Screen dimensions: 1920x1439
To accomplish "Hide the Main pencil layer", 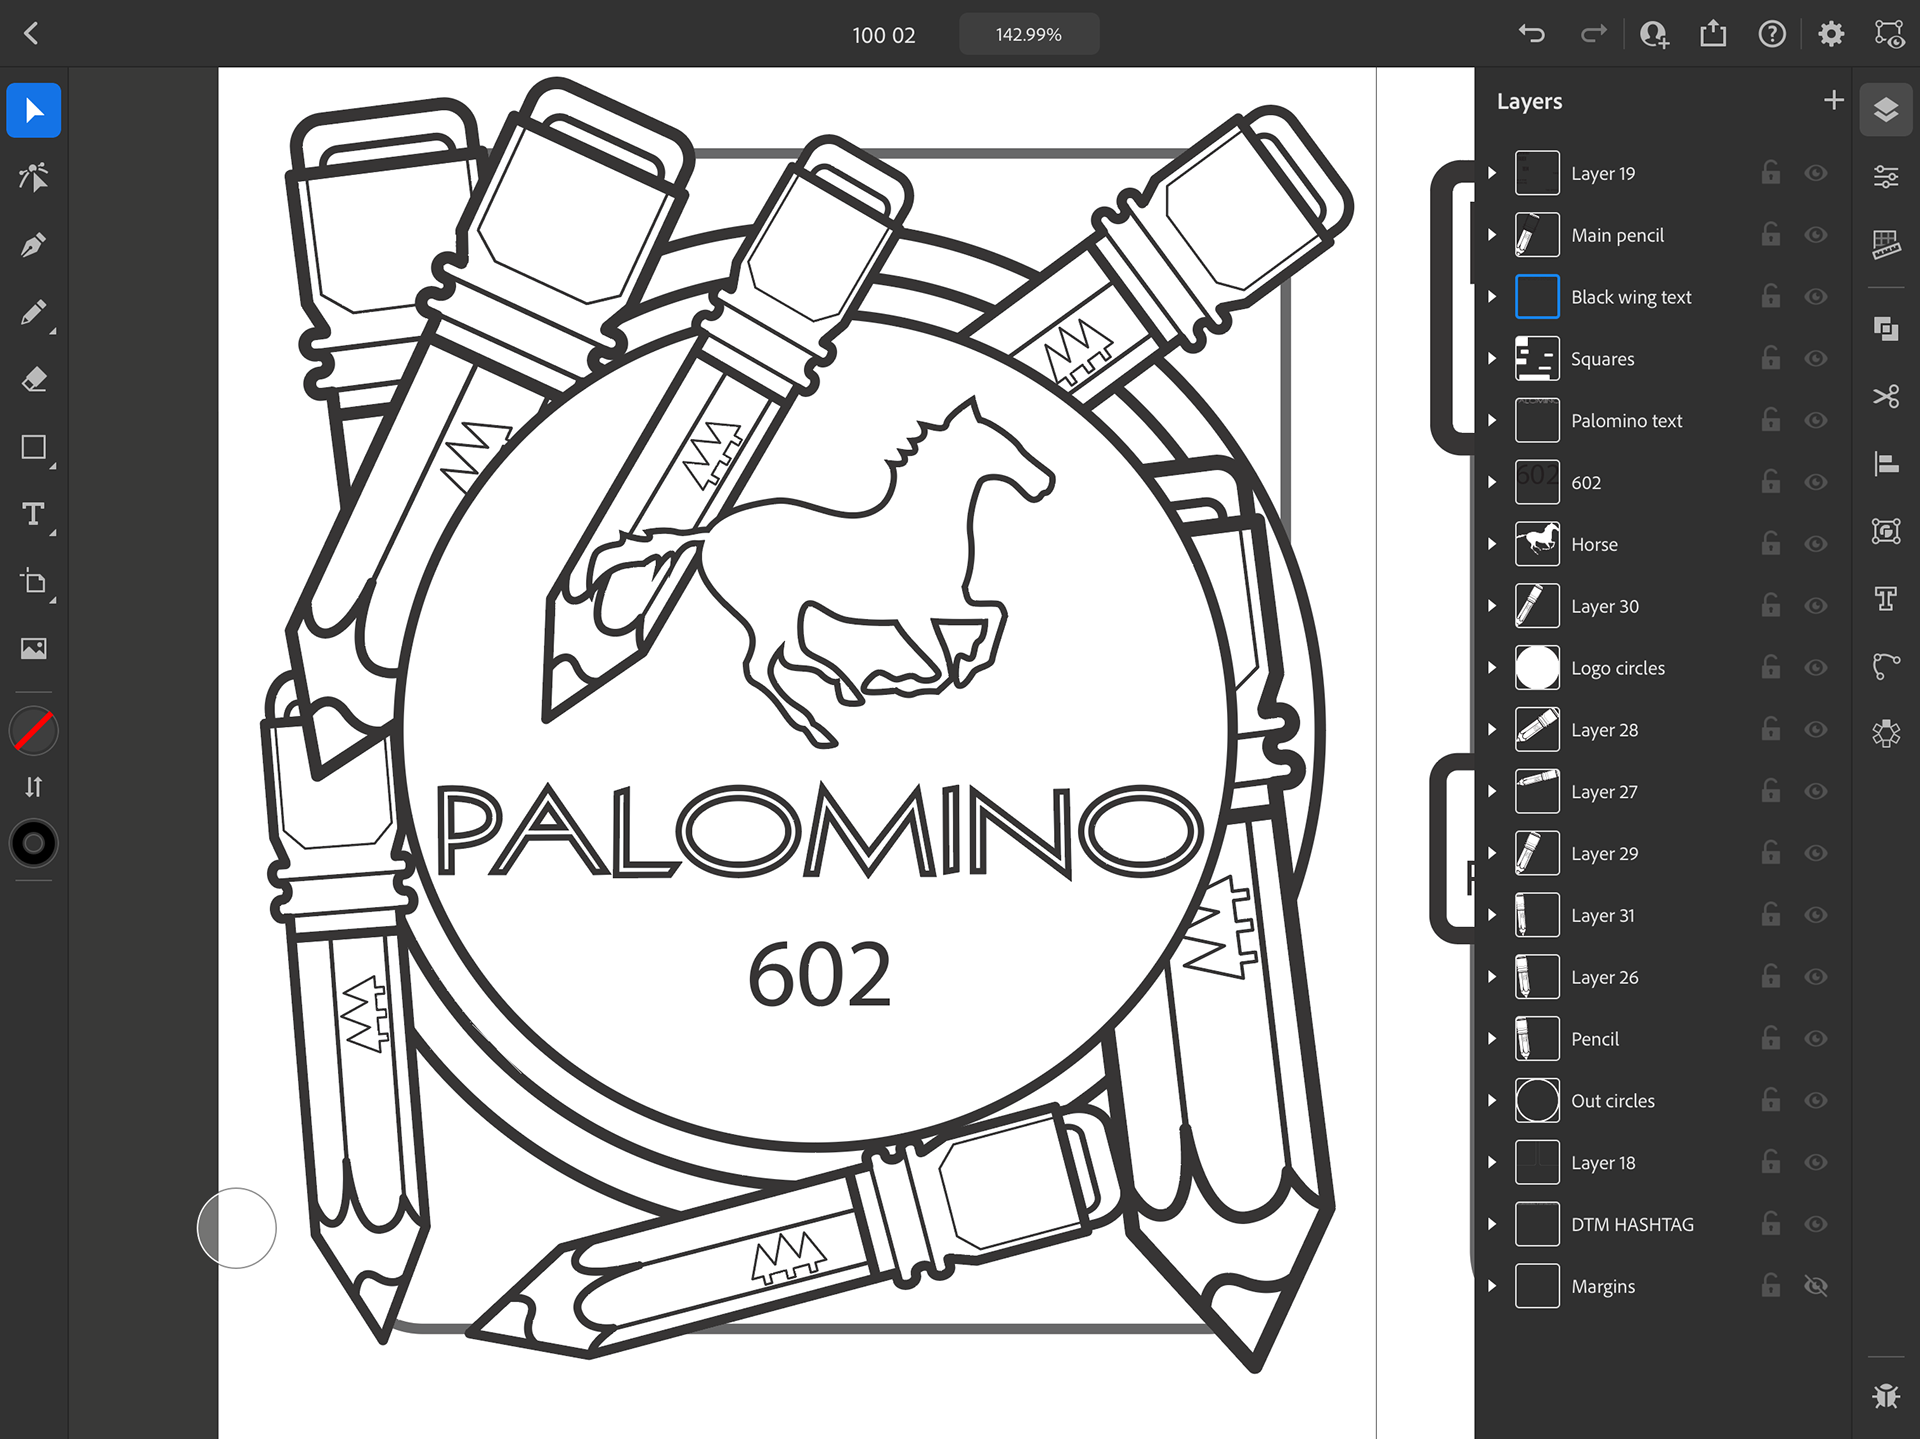I will coord(1816,235).
